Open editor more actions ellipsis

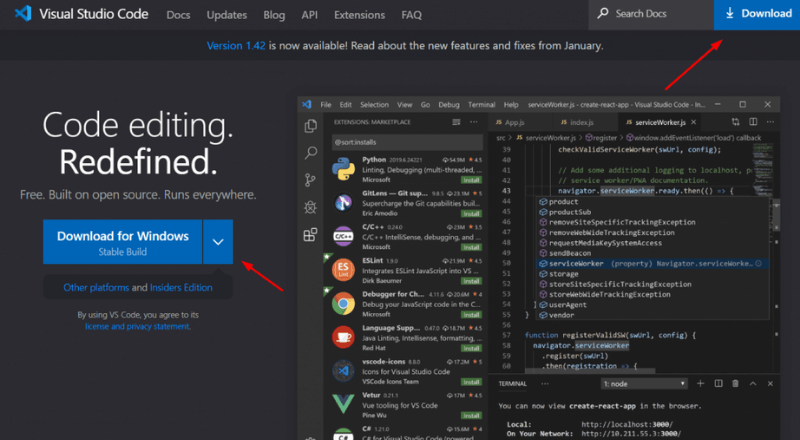tap(770, 122)
